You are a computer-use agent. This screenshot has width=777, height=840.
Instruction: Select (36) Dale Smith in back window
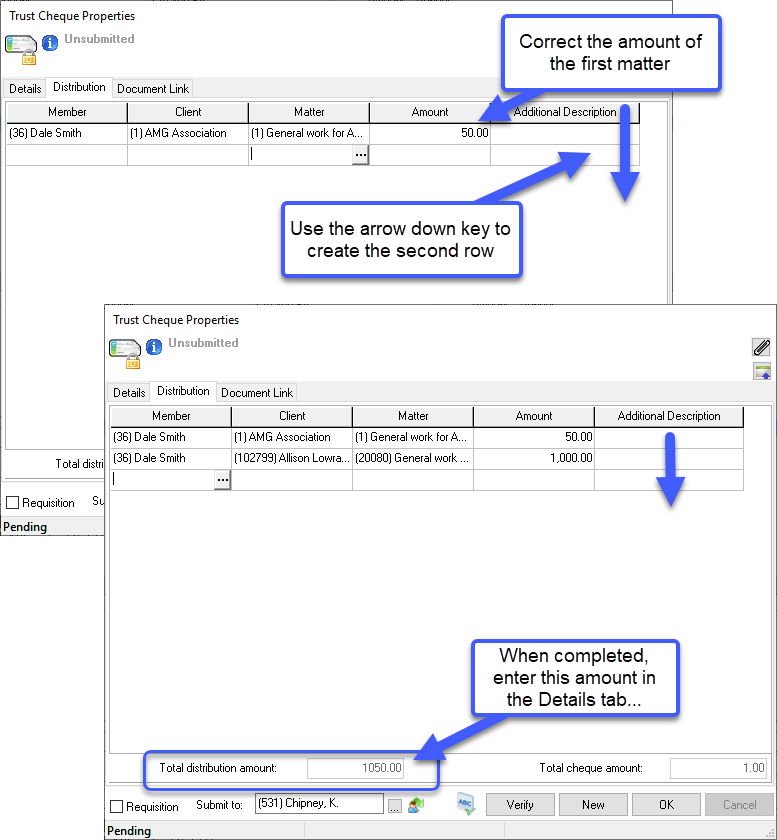tap(67, 133)
